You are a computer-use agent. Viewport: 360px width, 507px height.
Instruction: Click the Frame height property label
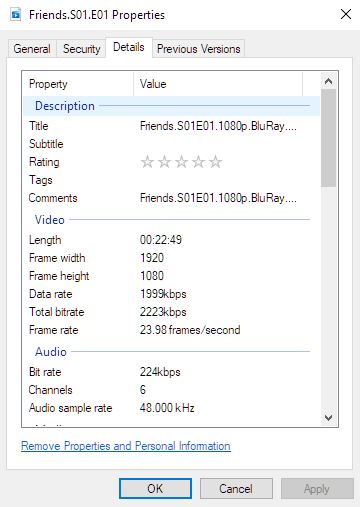click(x=59, y=276)
